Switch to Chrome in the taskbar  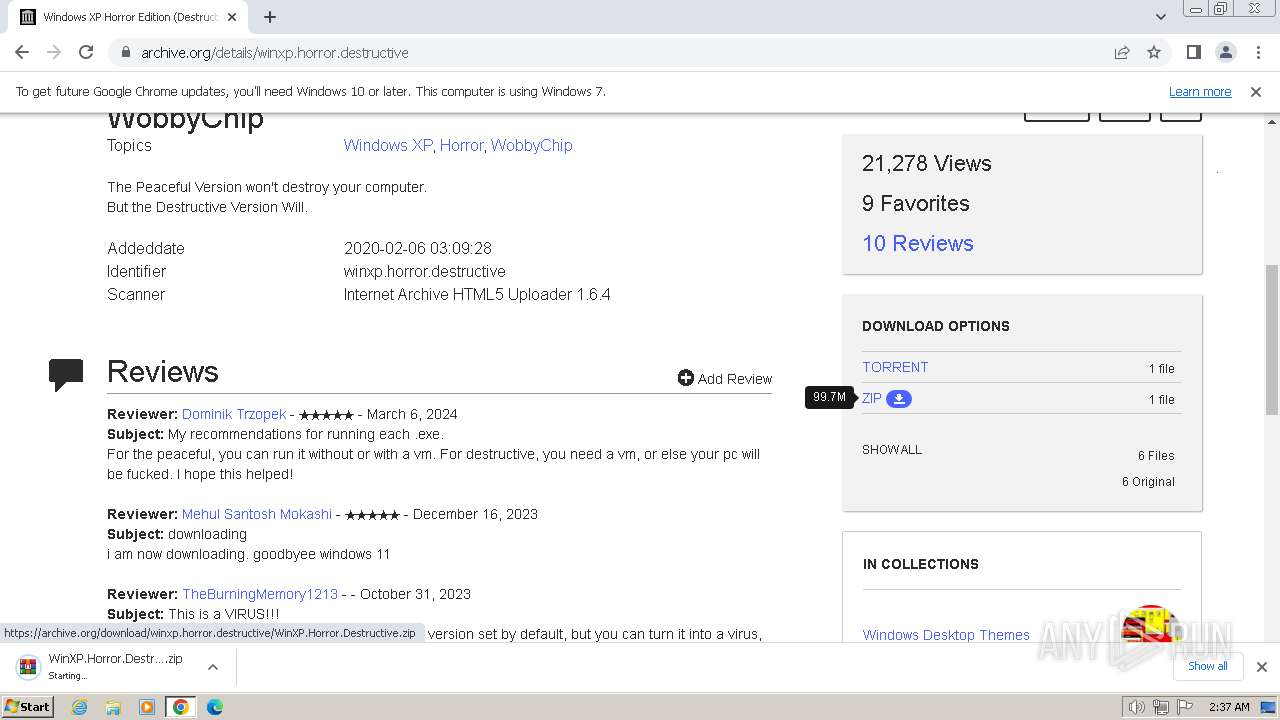pos(181,707)
